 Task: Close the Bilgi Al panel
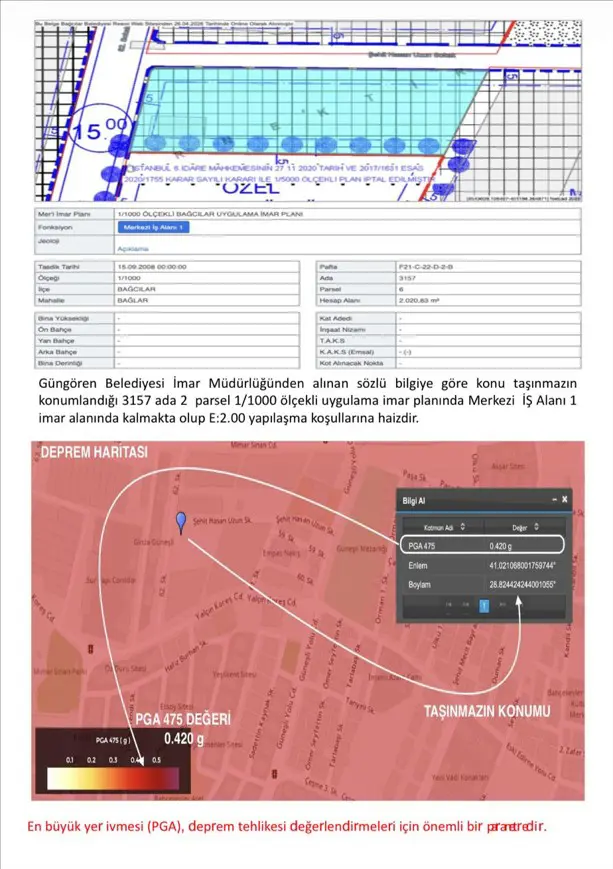(564, 499)
